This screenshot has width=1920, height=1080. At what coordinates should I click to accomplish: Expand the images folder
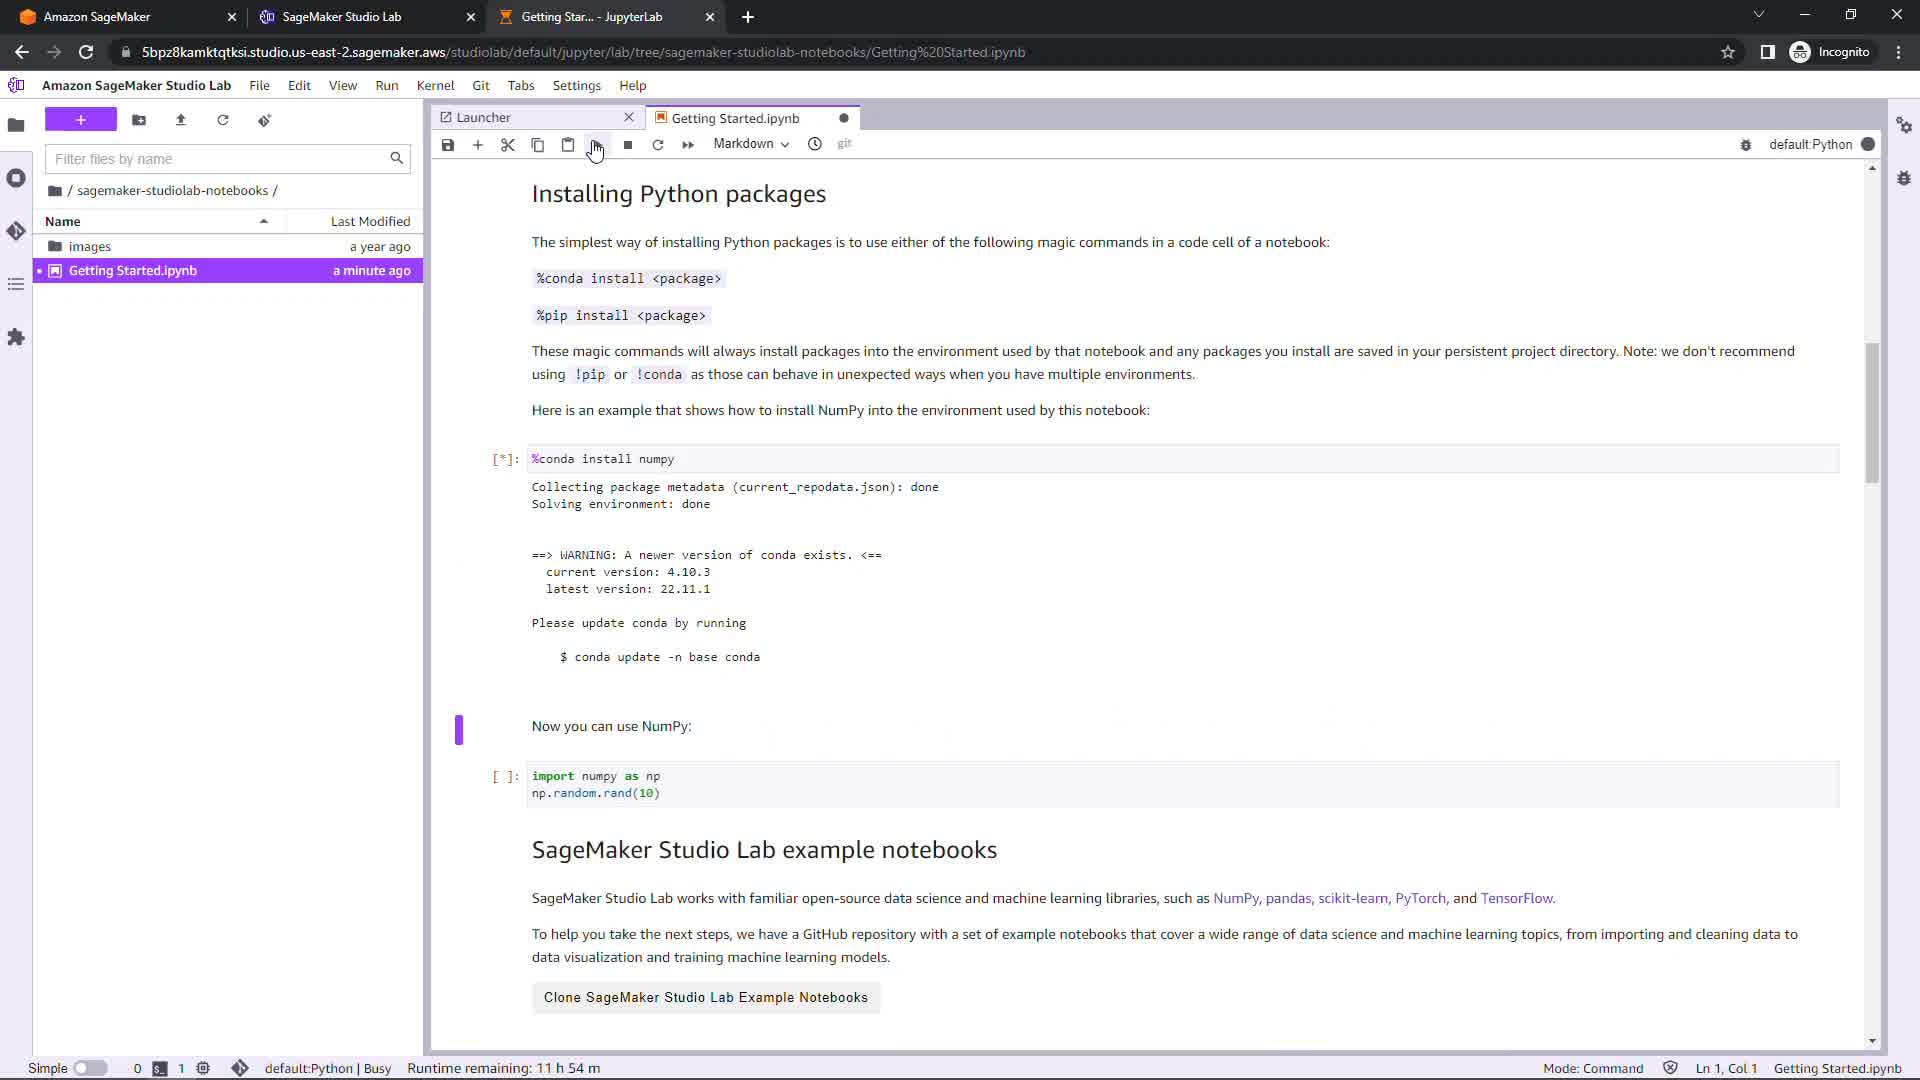tap(90, 246)
